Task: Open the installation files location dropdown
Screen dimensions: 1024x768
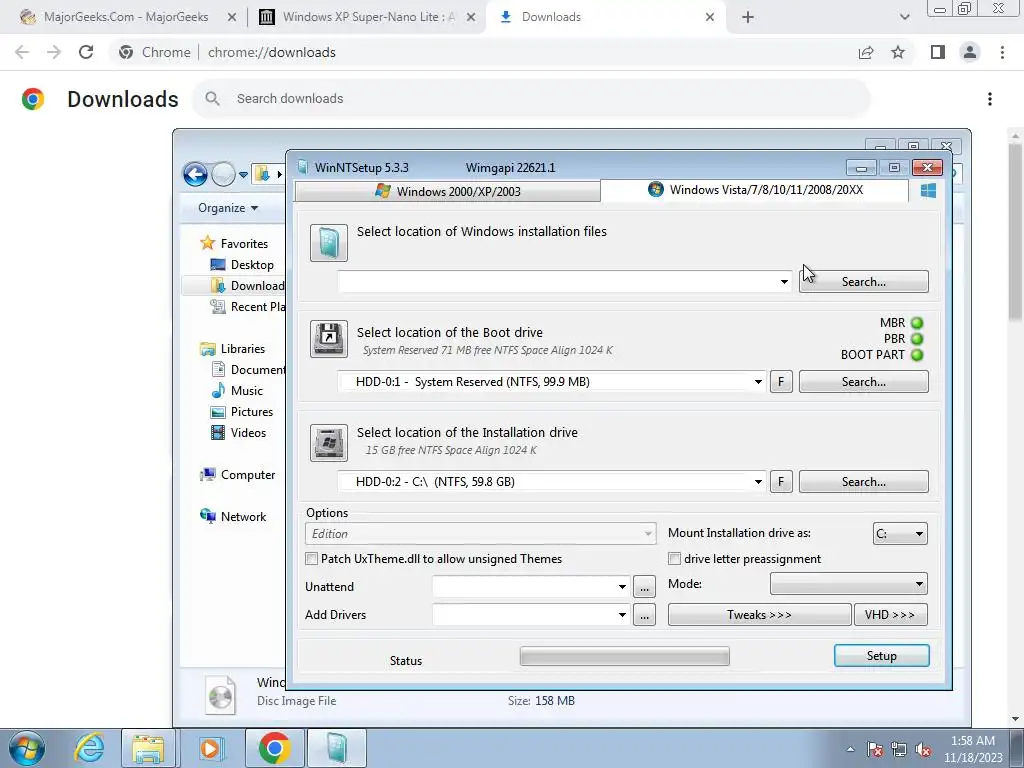Action: point(784,282)
